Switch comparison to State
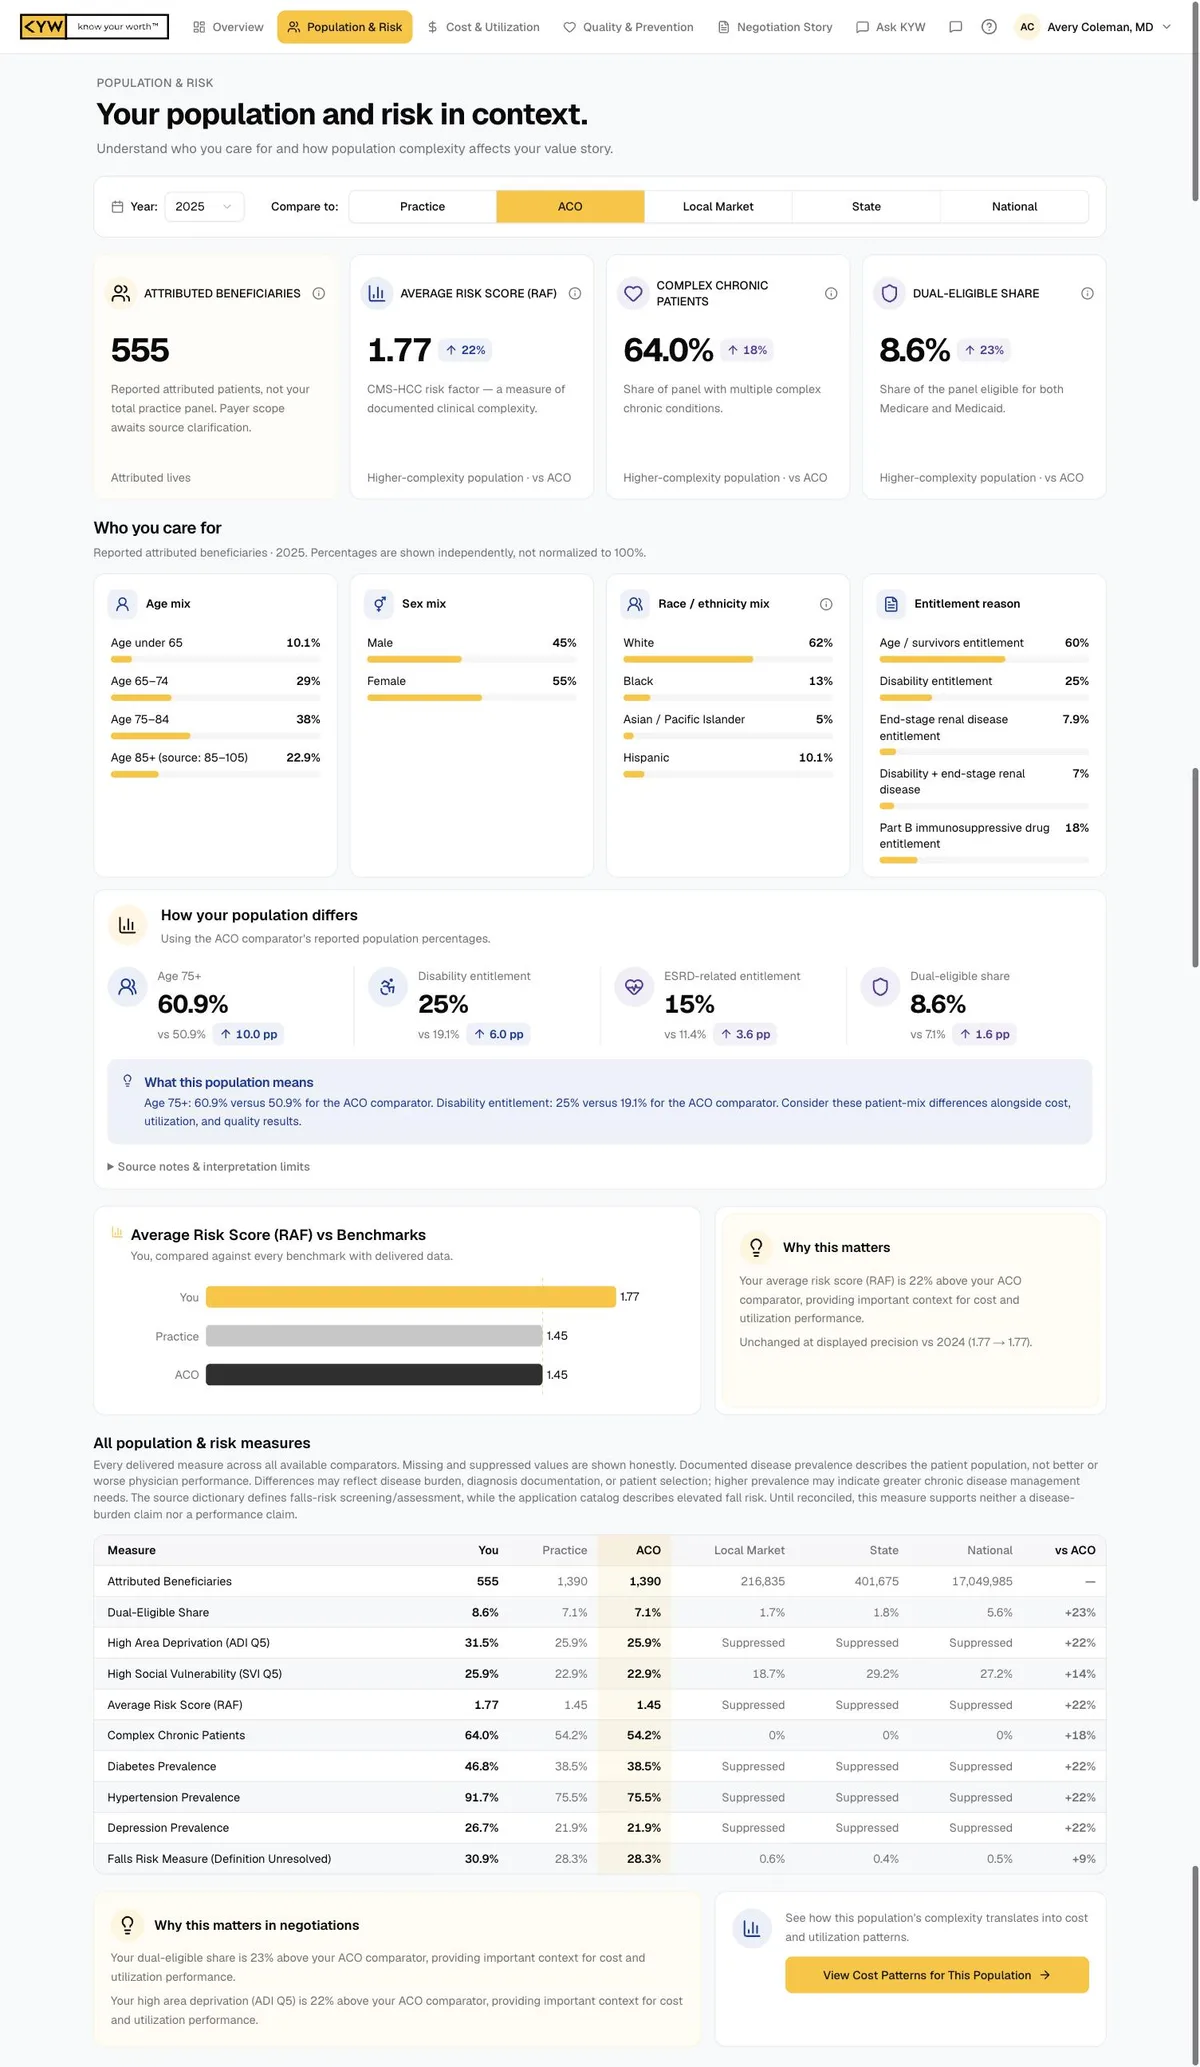 click(866, 206)
